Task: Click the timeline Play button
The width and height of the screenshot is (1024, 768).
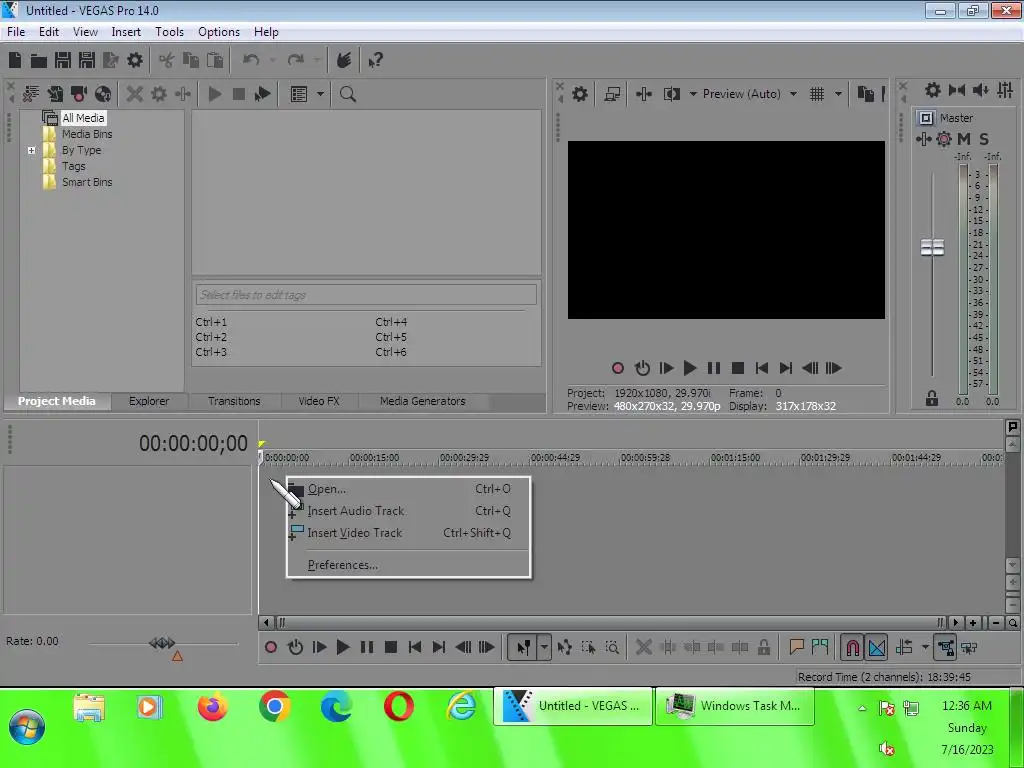Action: [343, 648]
